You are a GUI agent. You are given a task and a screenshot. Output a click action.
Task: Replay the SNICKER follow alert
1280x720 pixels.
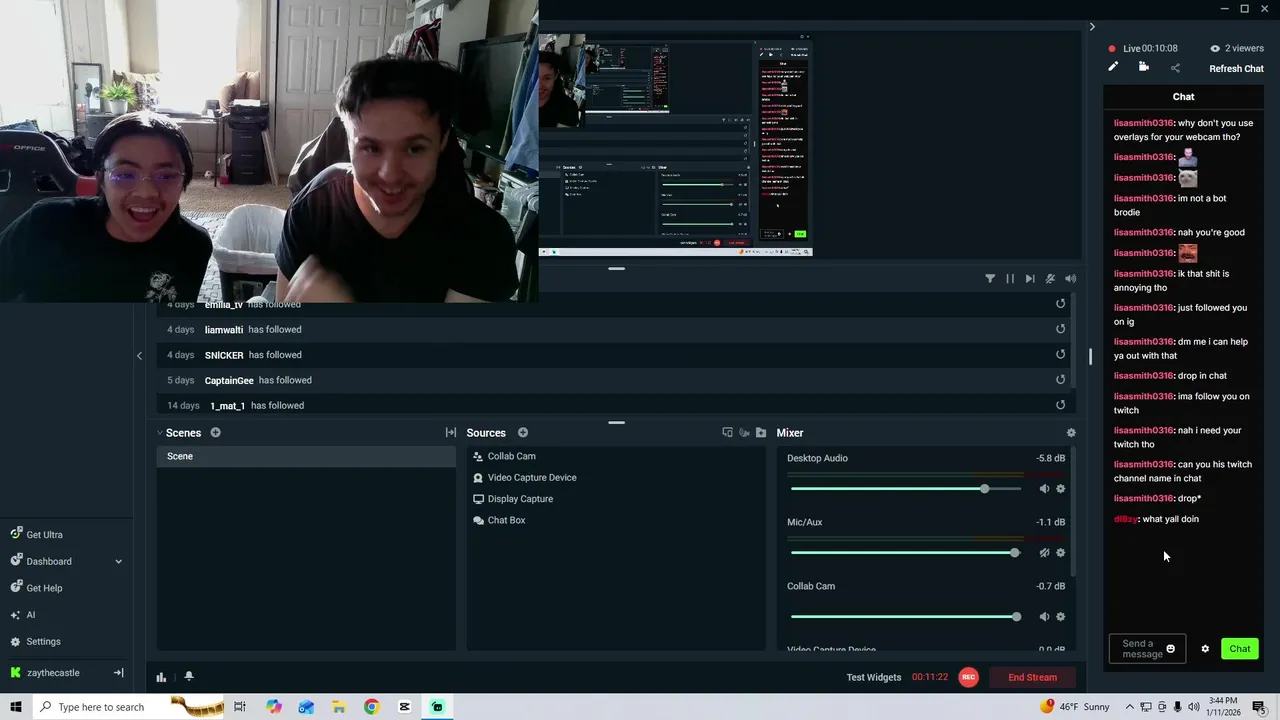[x=1060, y=354]
